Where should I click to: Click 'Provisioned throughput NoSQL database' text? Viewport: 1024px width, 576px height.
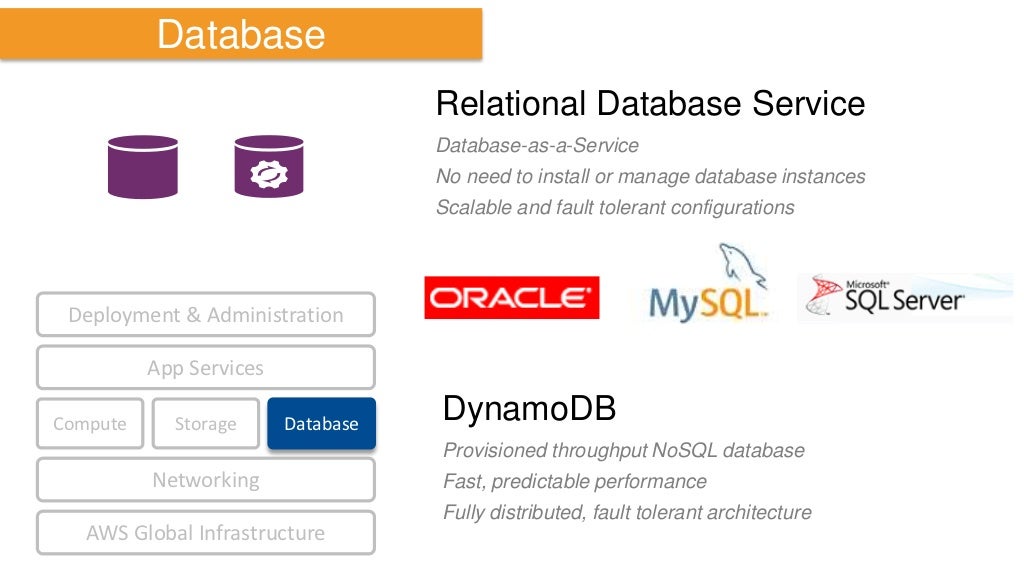point(623,451)
